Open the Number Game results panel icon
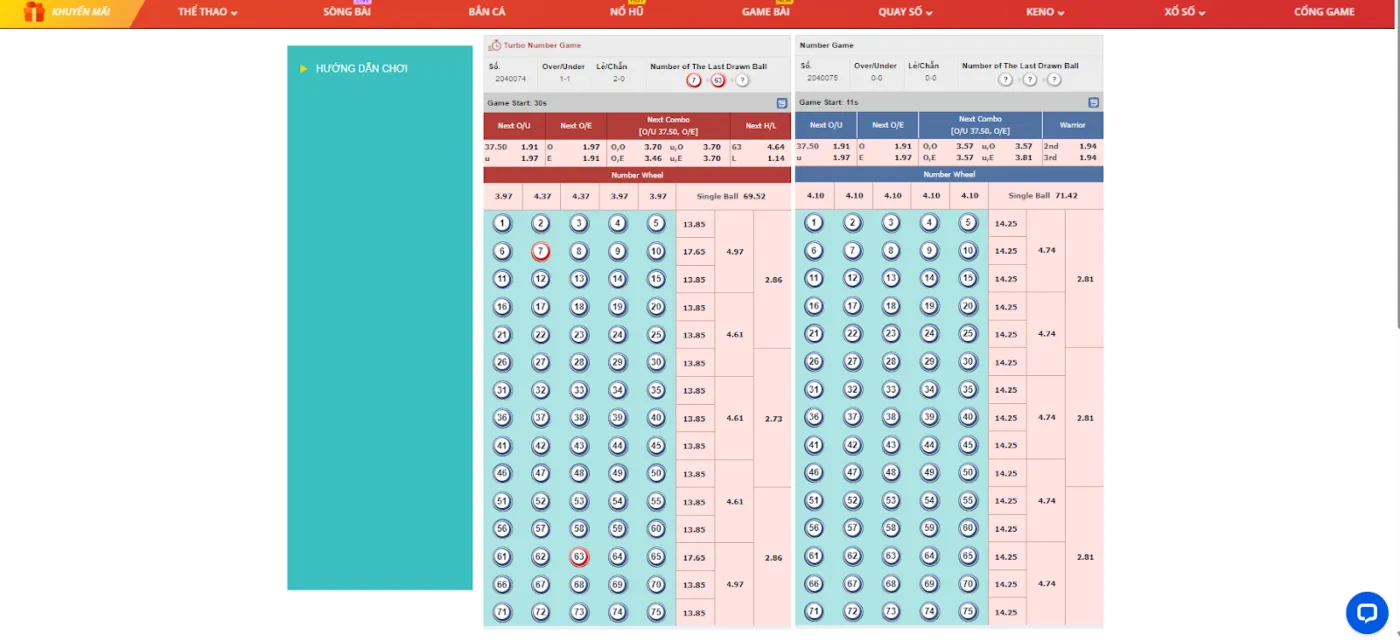 pyautogui.click(x=1093, y=103)
